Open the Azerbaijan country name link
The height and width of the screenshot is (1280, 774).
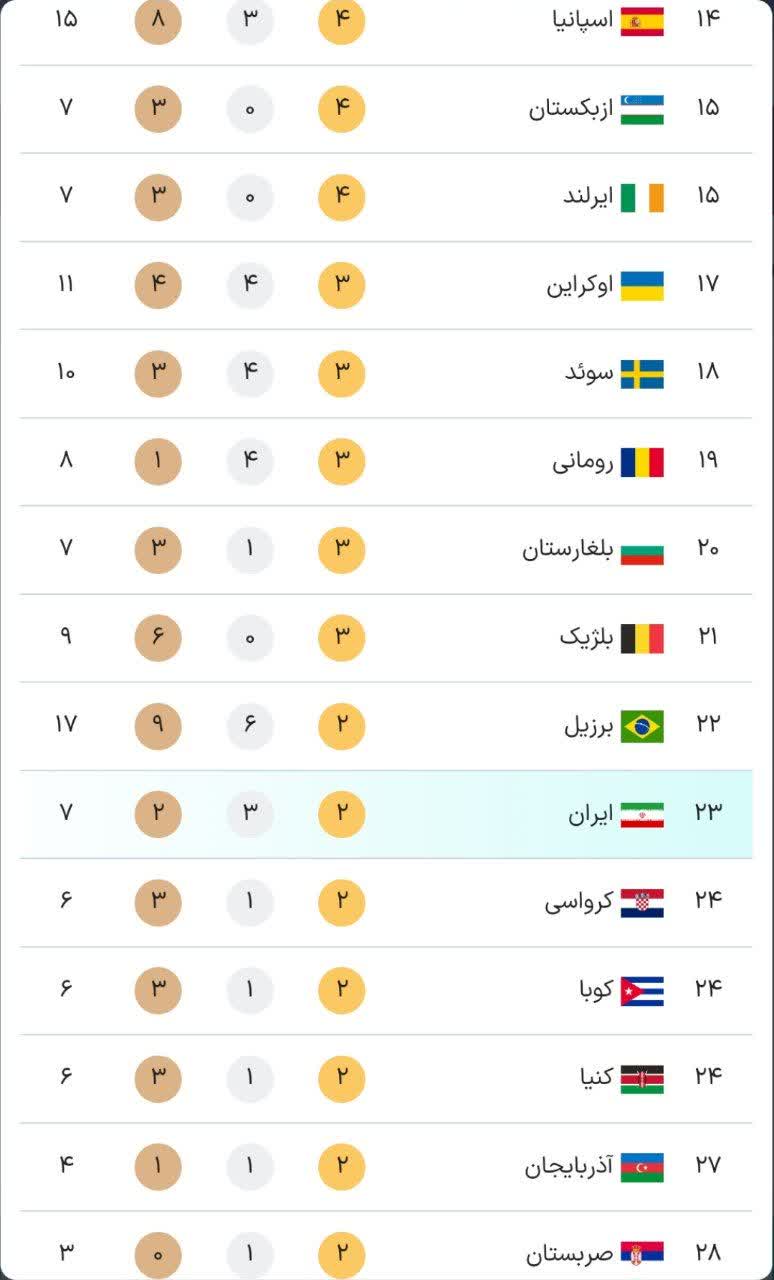pyautogui.click(x=568, y=1166)
